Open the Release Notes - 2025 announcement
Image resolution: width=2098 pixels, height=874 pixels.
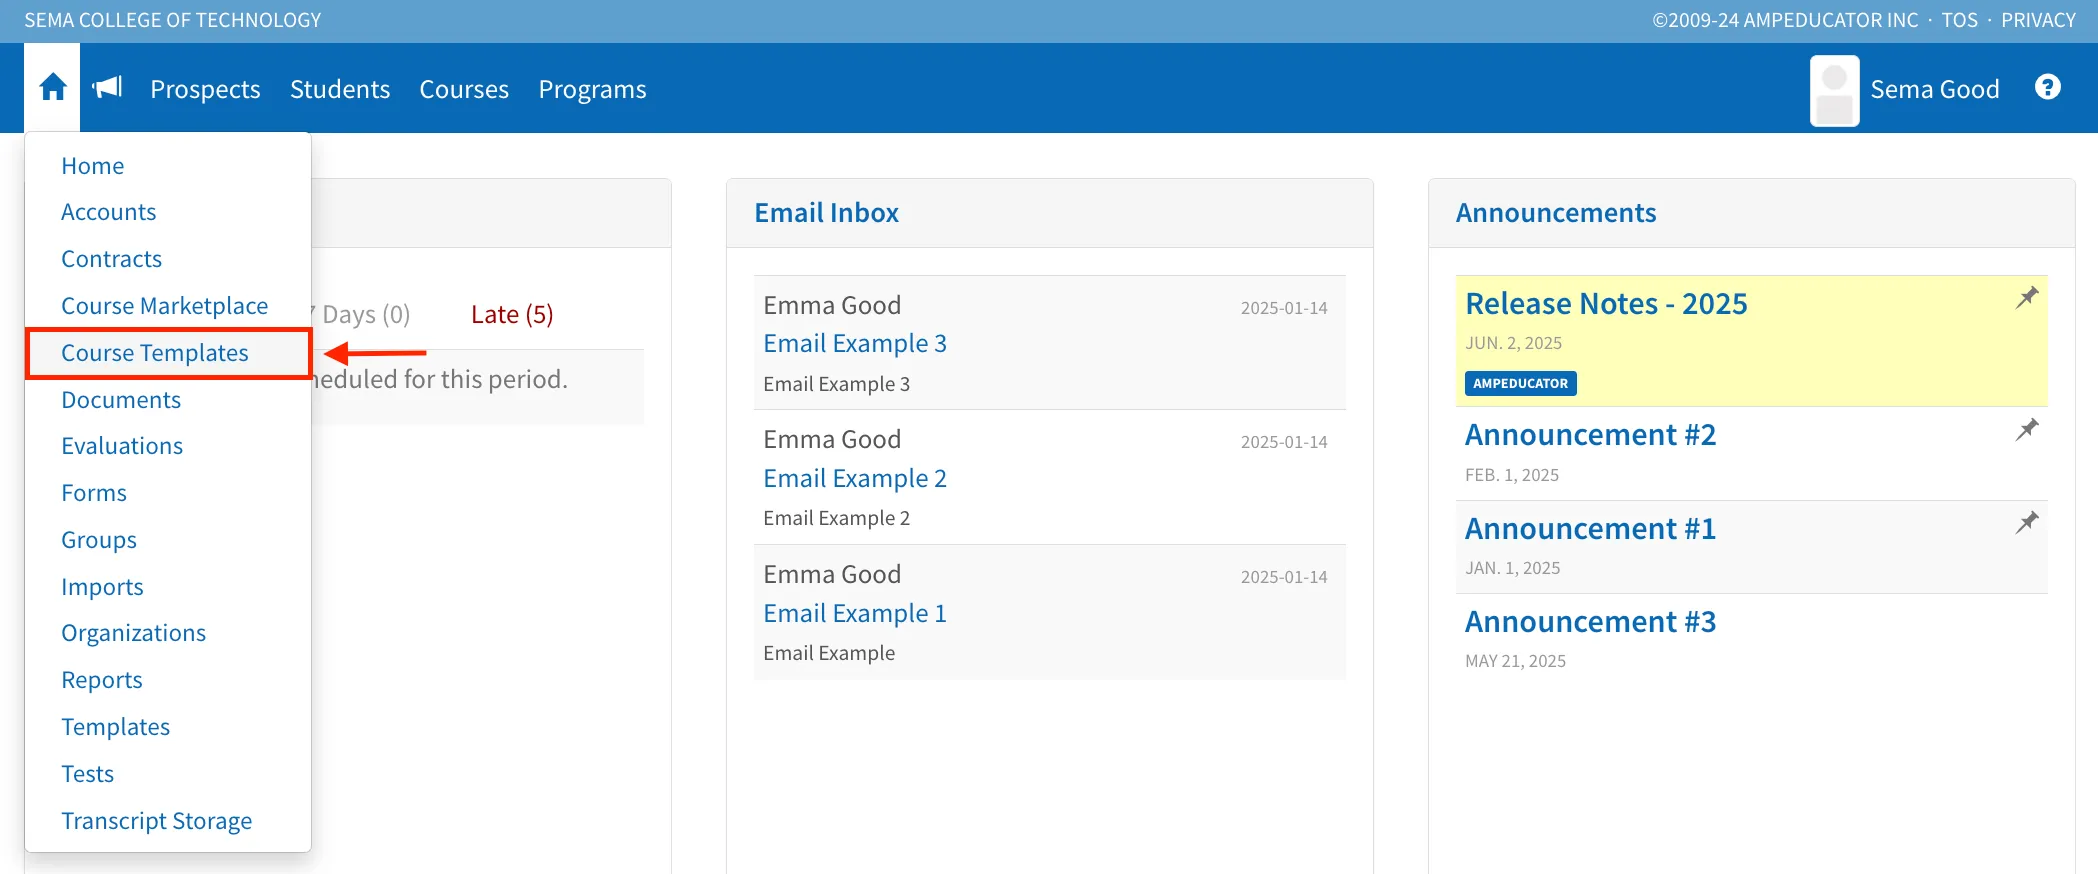1606,303
